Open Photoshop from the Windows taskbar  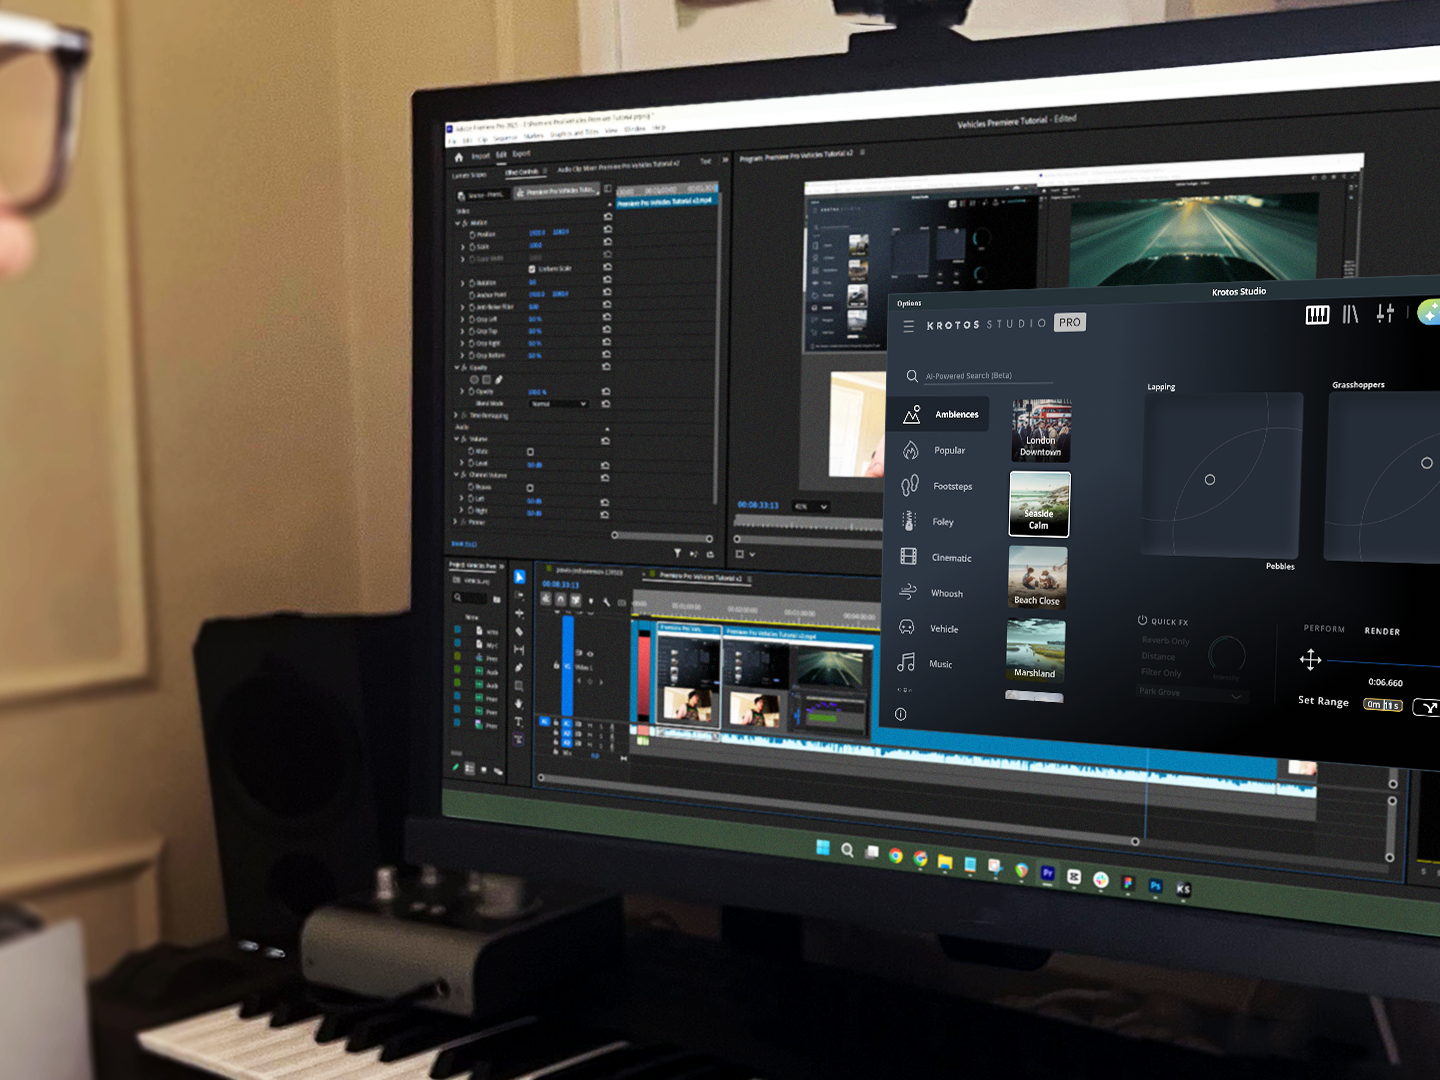tap(1155, 886)
